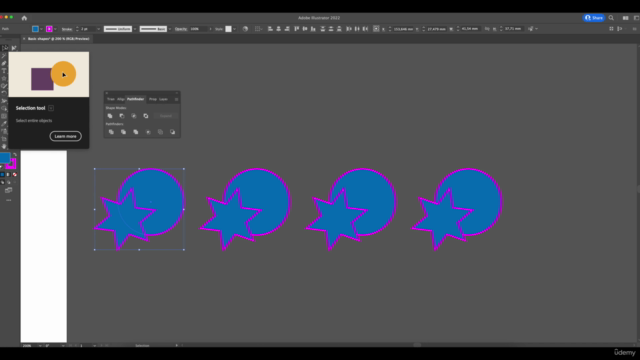The image size is (640, 360).
Task: Switch to Layers tab in panel
Action: click(x=163, y=99)
